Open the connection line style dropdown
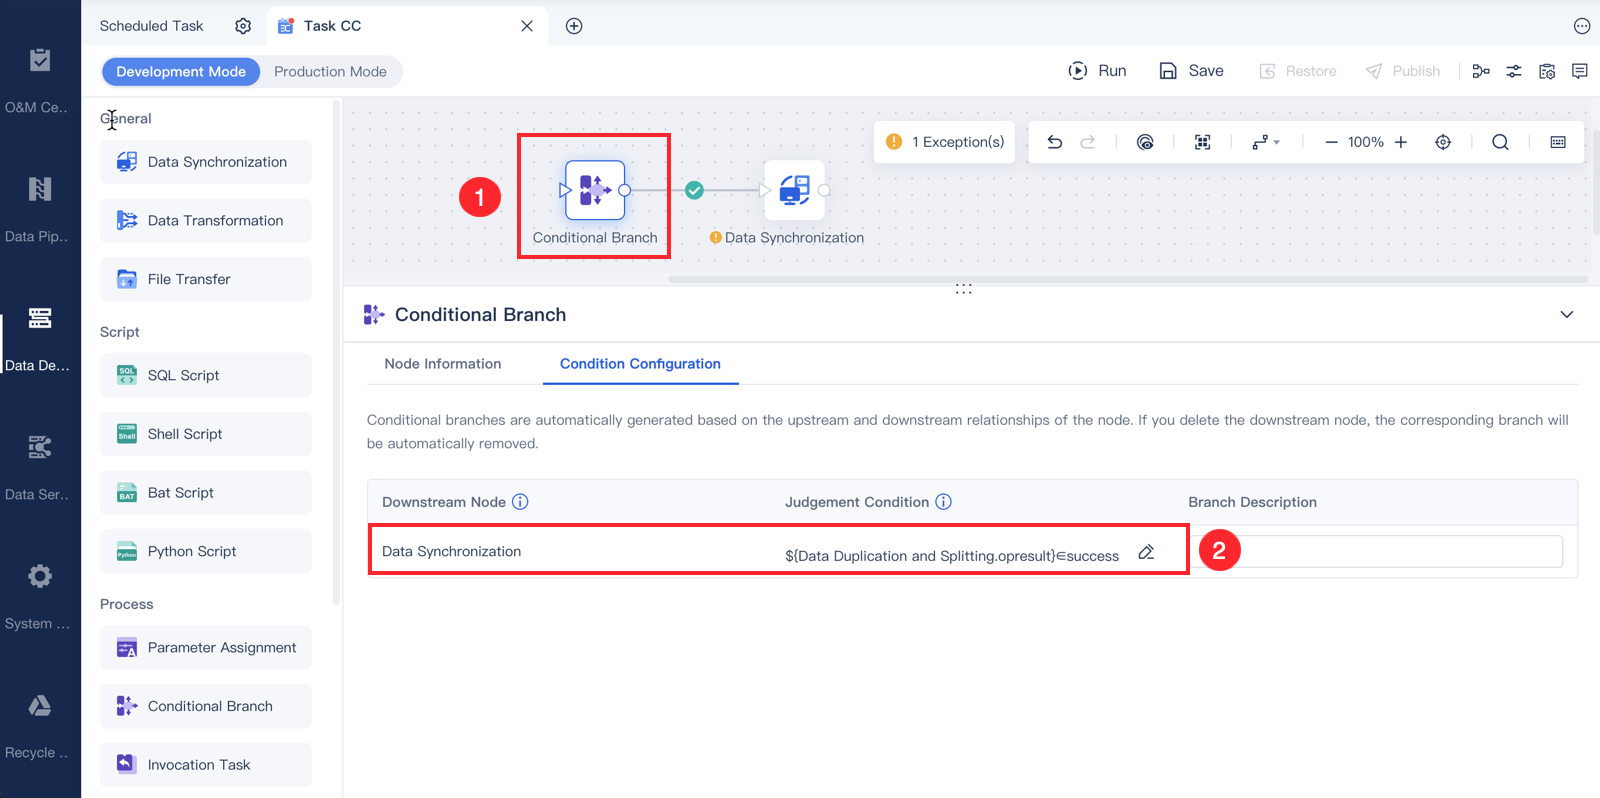This screenshot has width=1600, height=798. coord(1265,142)
